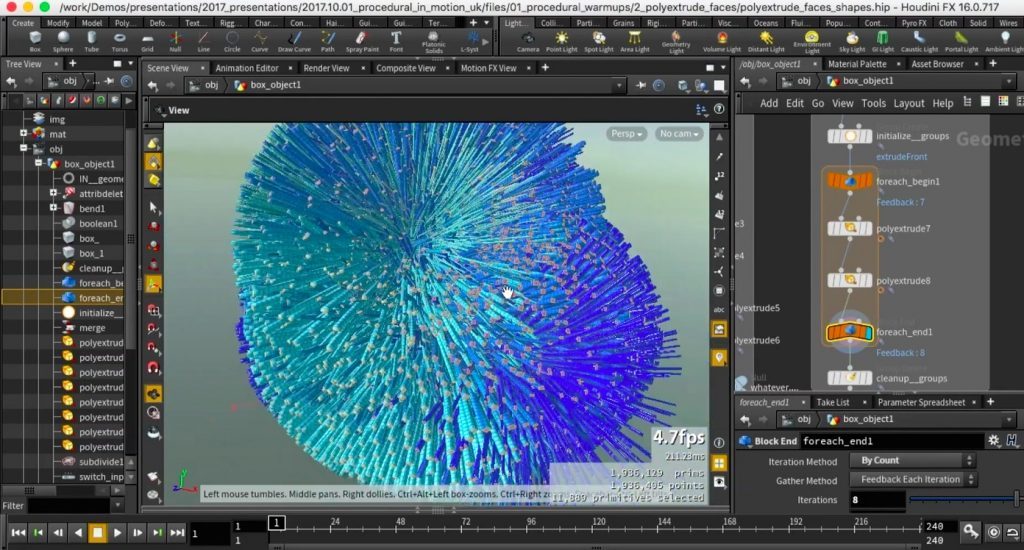Select the L-System shelf tool
This screenshot has width=1024, height=550.
tap(469, 41)
